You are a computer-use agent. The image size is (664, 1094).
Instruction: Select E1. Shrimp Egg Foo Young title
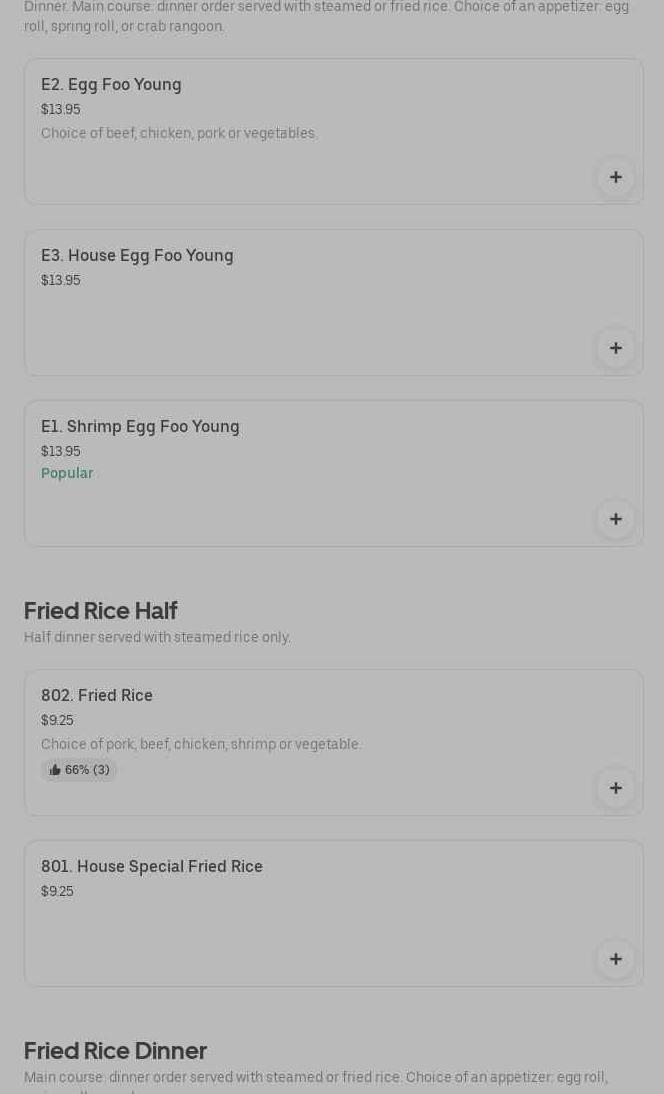pyautogui.click(x=140, y=427)
